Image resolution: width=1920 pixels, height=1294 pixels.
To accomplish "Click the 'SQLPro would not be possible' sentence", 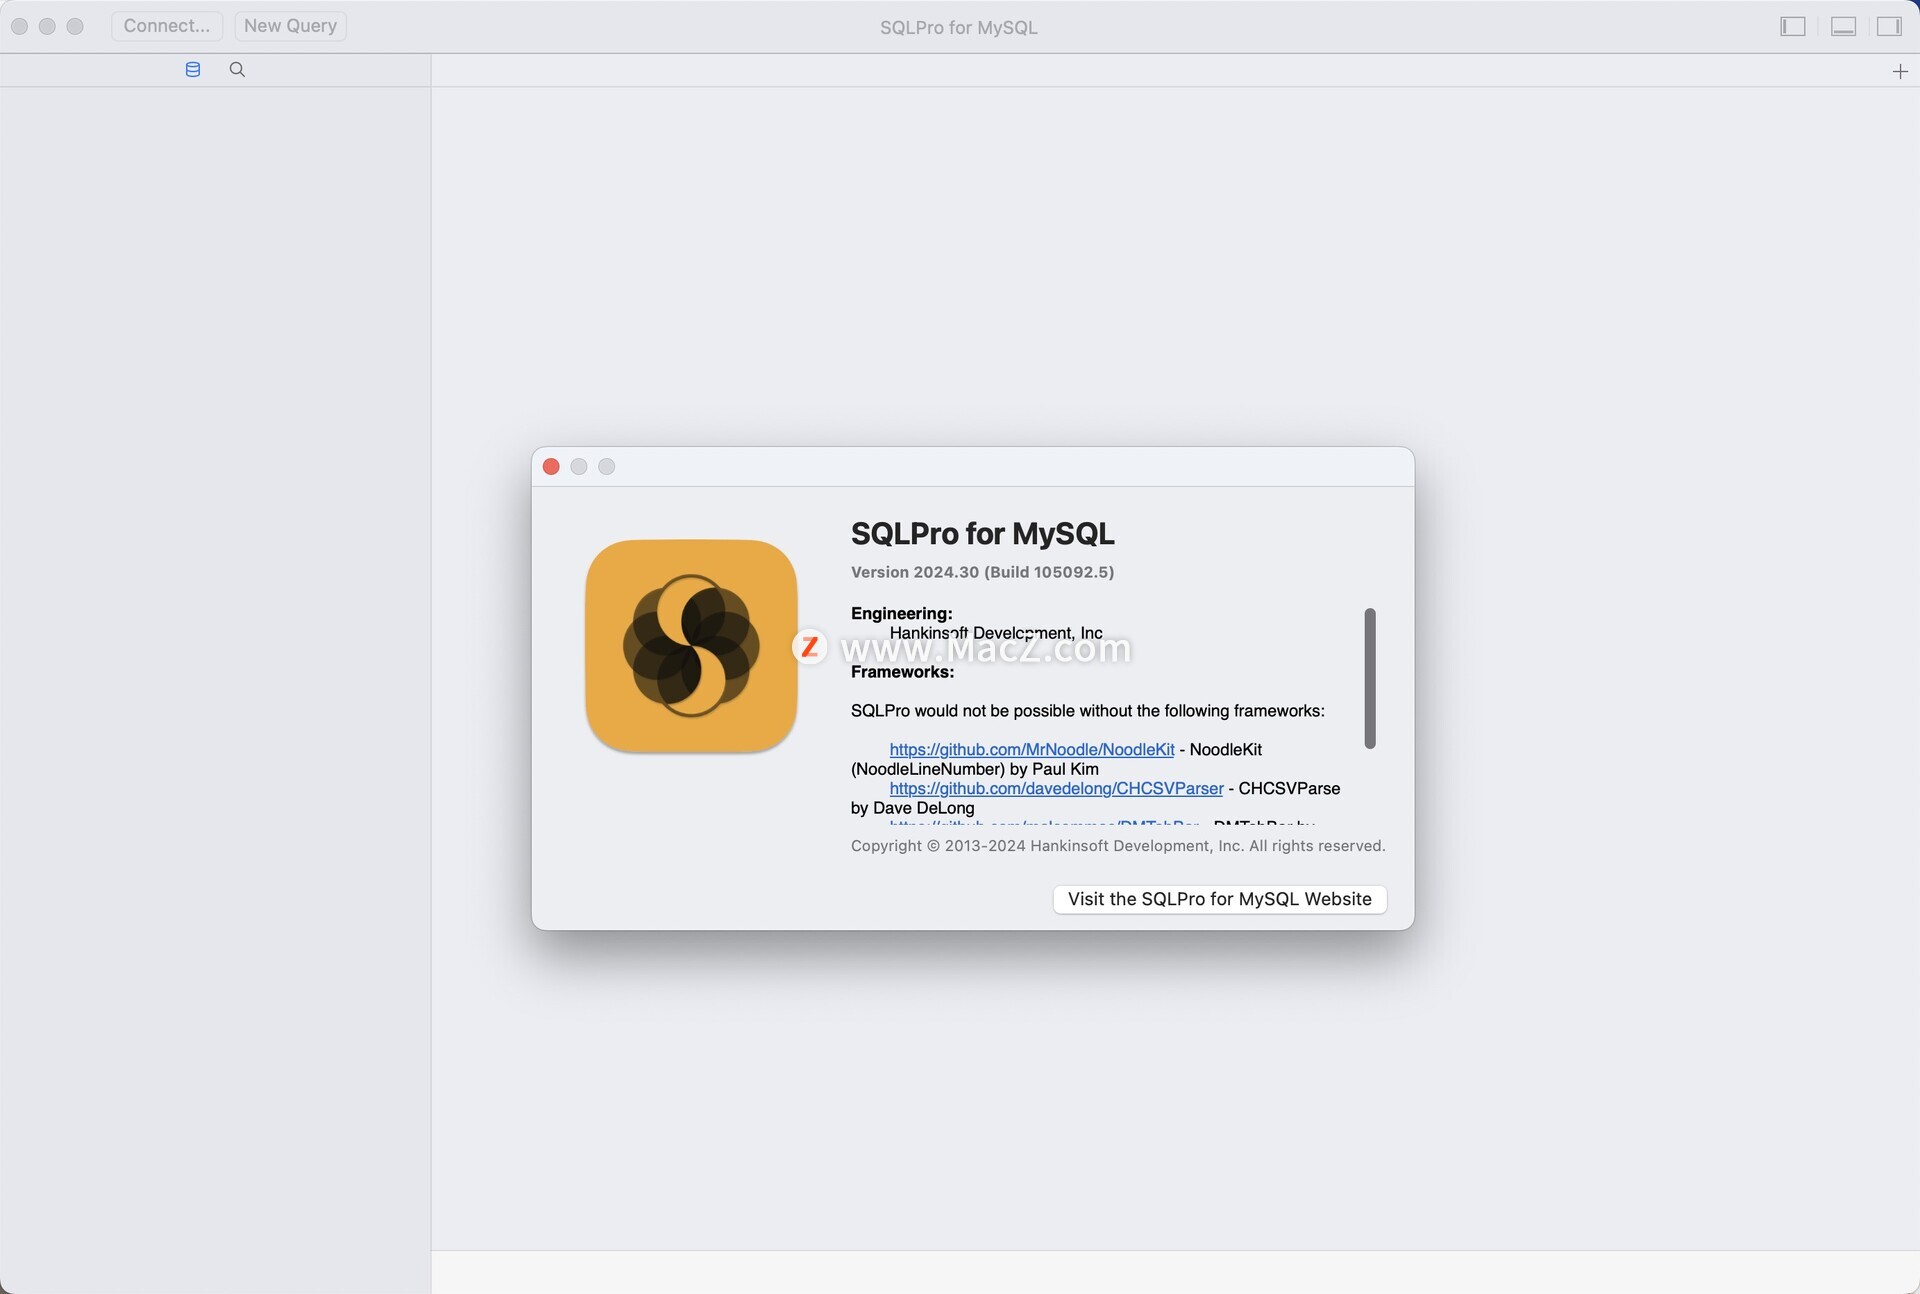I will click(x=1088, y=711).
